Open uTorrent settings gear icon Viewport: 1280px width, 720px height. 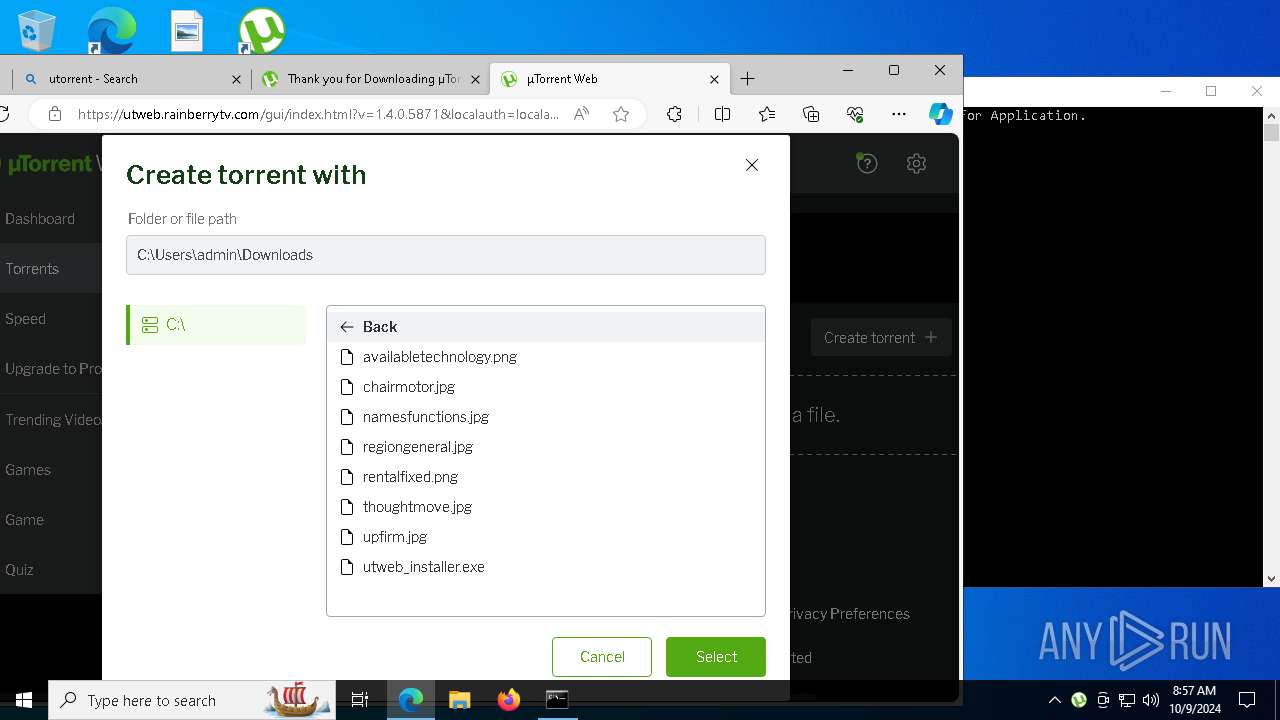916,163
